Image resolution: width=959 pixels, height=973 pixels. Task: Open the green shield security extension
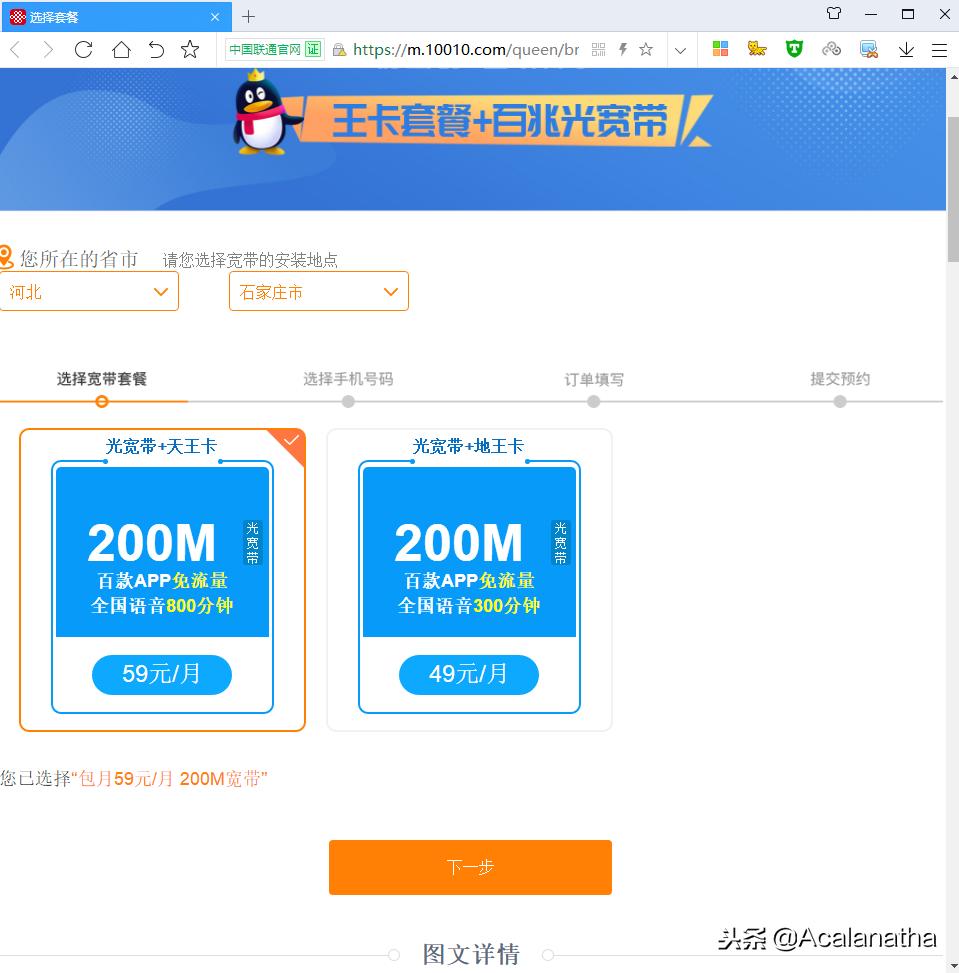[x=794, y=48]
